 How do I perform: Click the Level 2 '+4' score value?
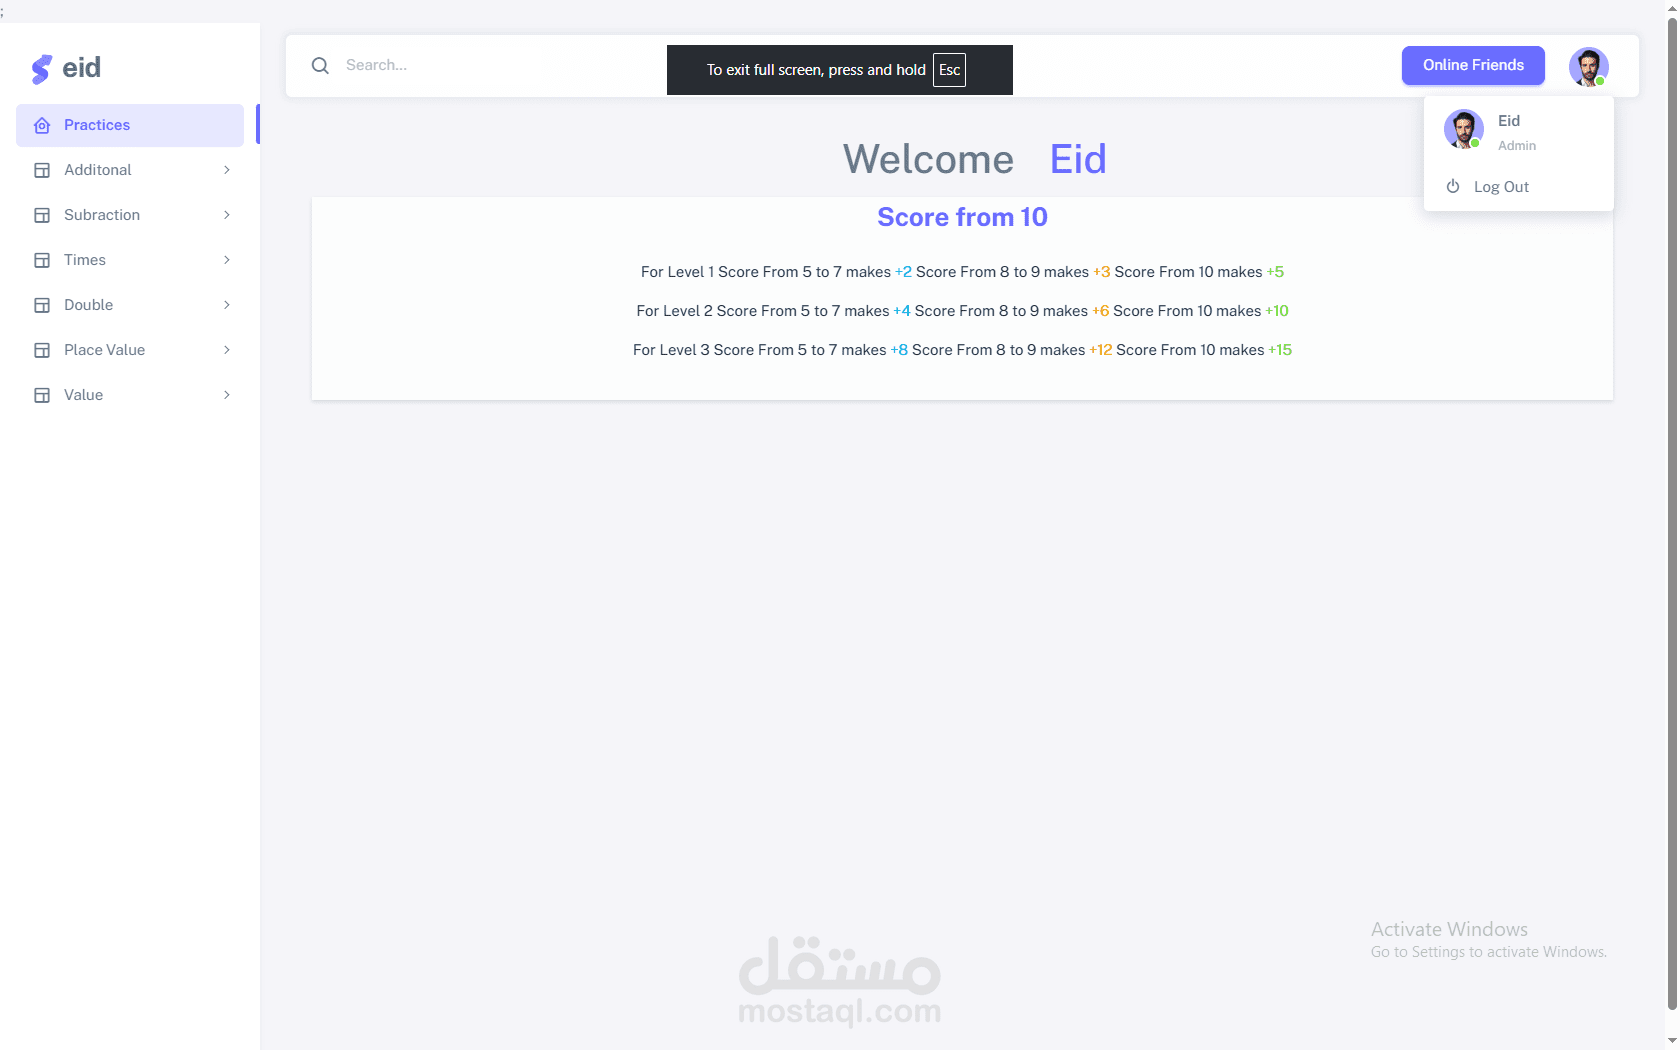tap(902, 311)
